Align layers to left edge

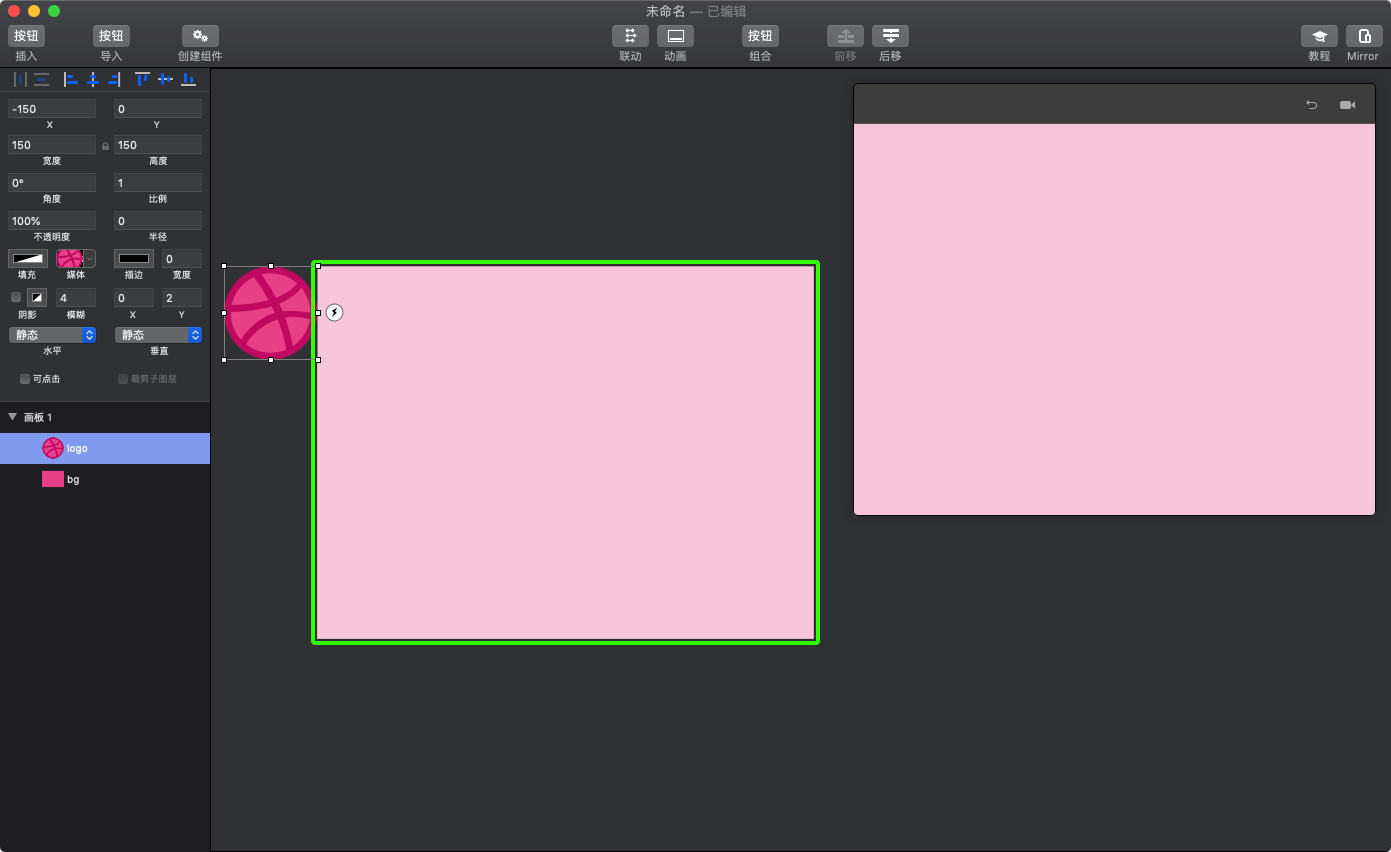click(70, 79)
